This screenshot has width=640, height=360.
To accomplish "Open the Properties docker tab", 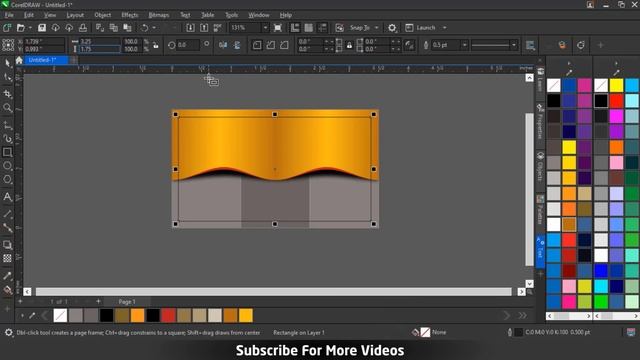I will click(x=540, y=122).
